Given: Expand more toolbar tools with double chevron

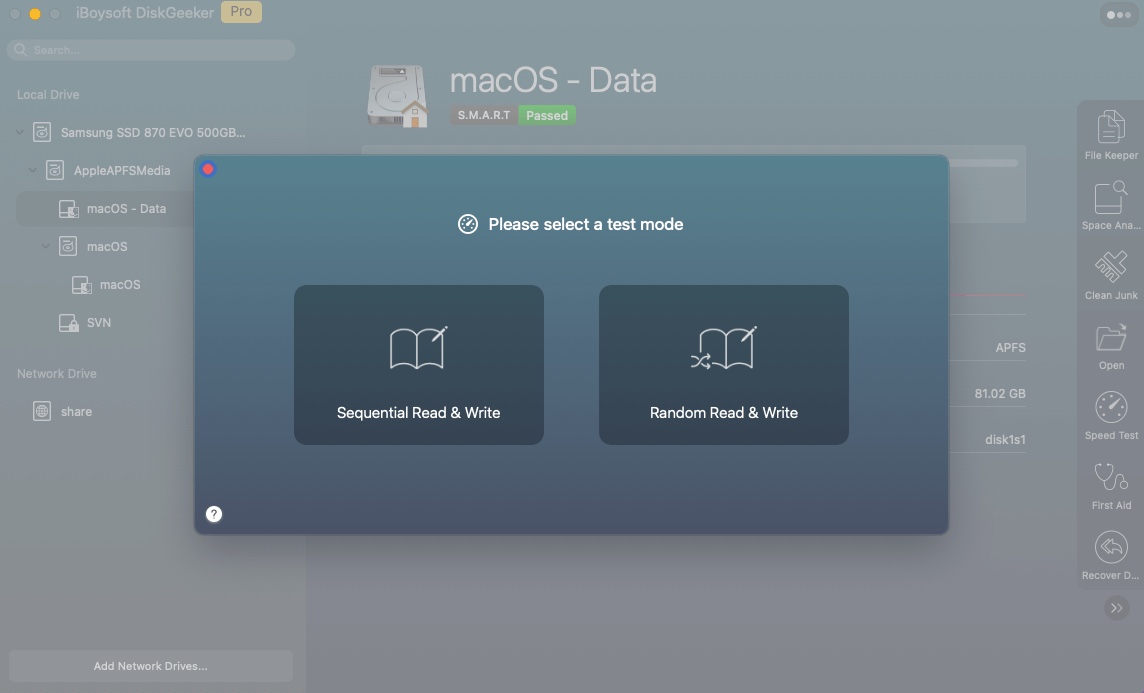Looking at the screenshot, I should click(1116, 608).
